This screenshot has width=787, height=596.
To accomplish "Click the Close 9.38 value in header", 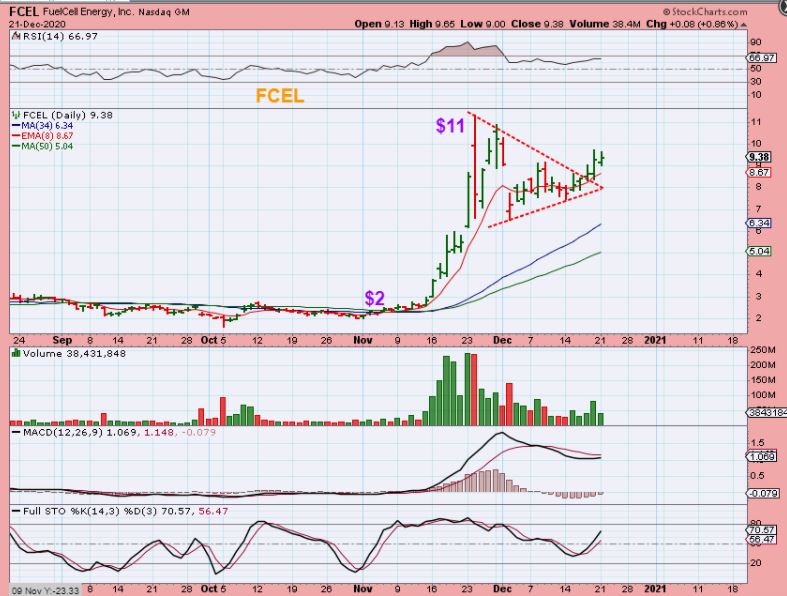I will click(537, 24).
